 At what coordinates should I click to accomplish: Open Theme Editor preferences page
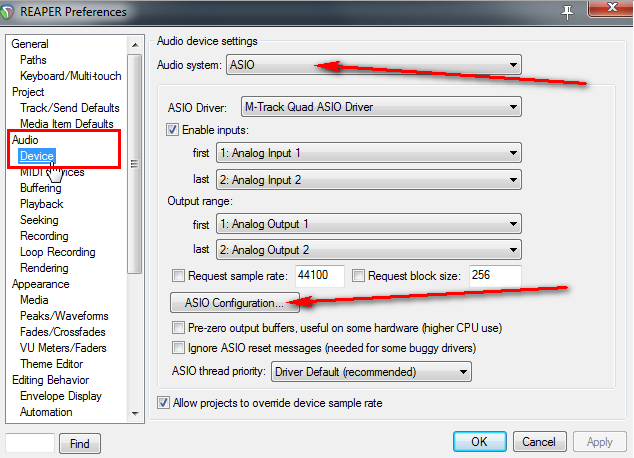51,364
